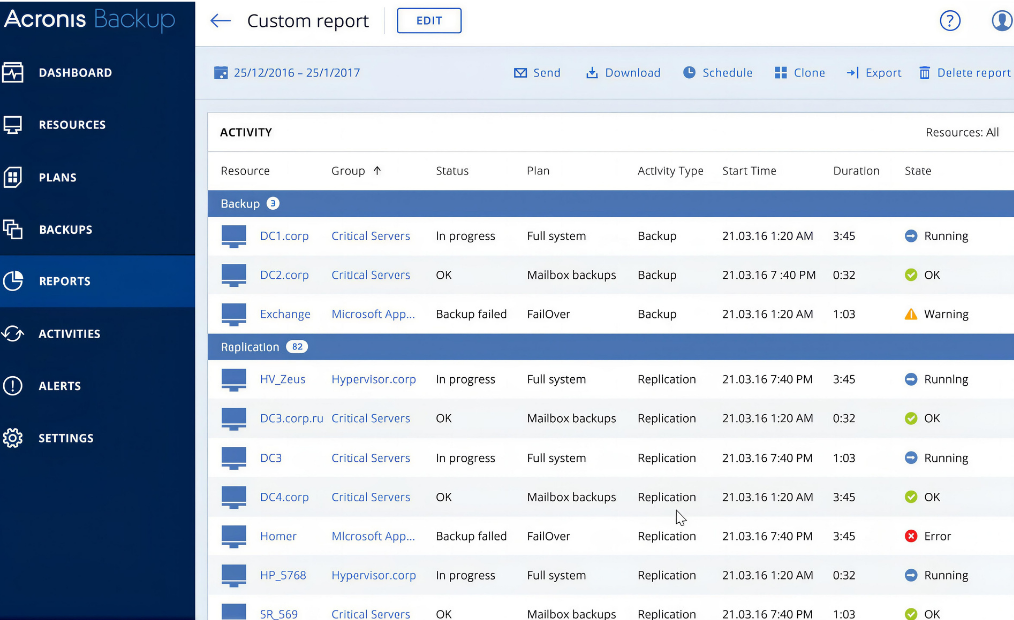1014x620 pixels.
Task: Open the Homer resource link
Action: click(x=277, y=536)
